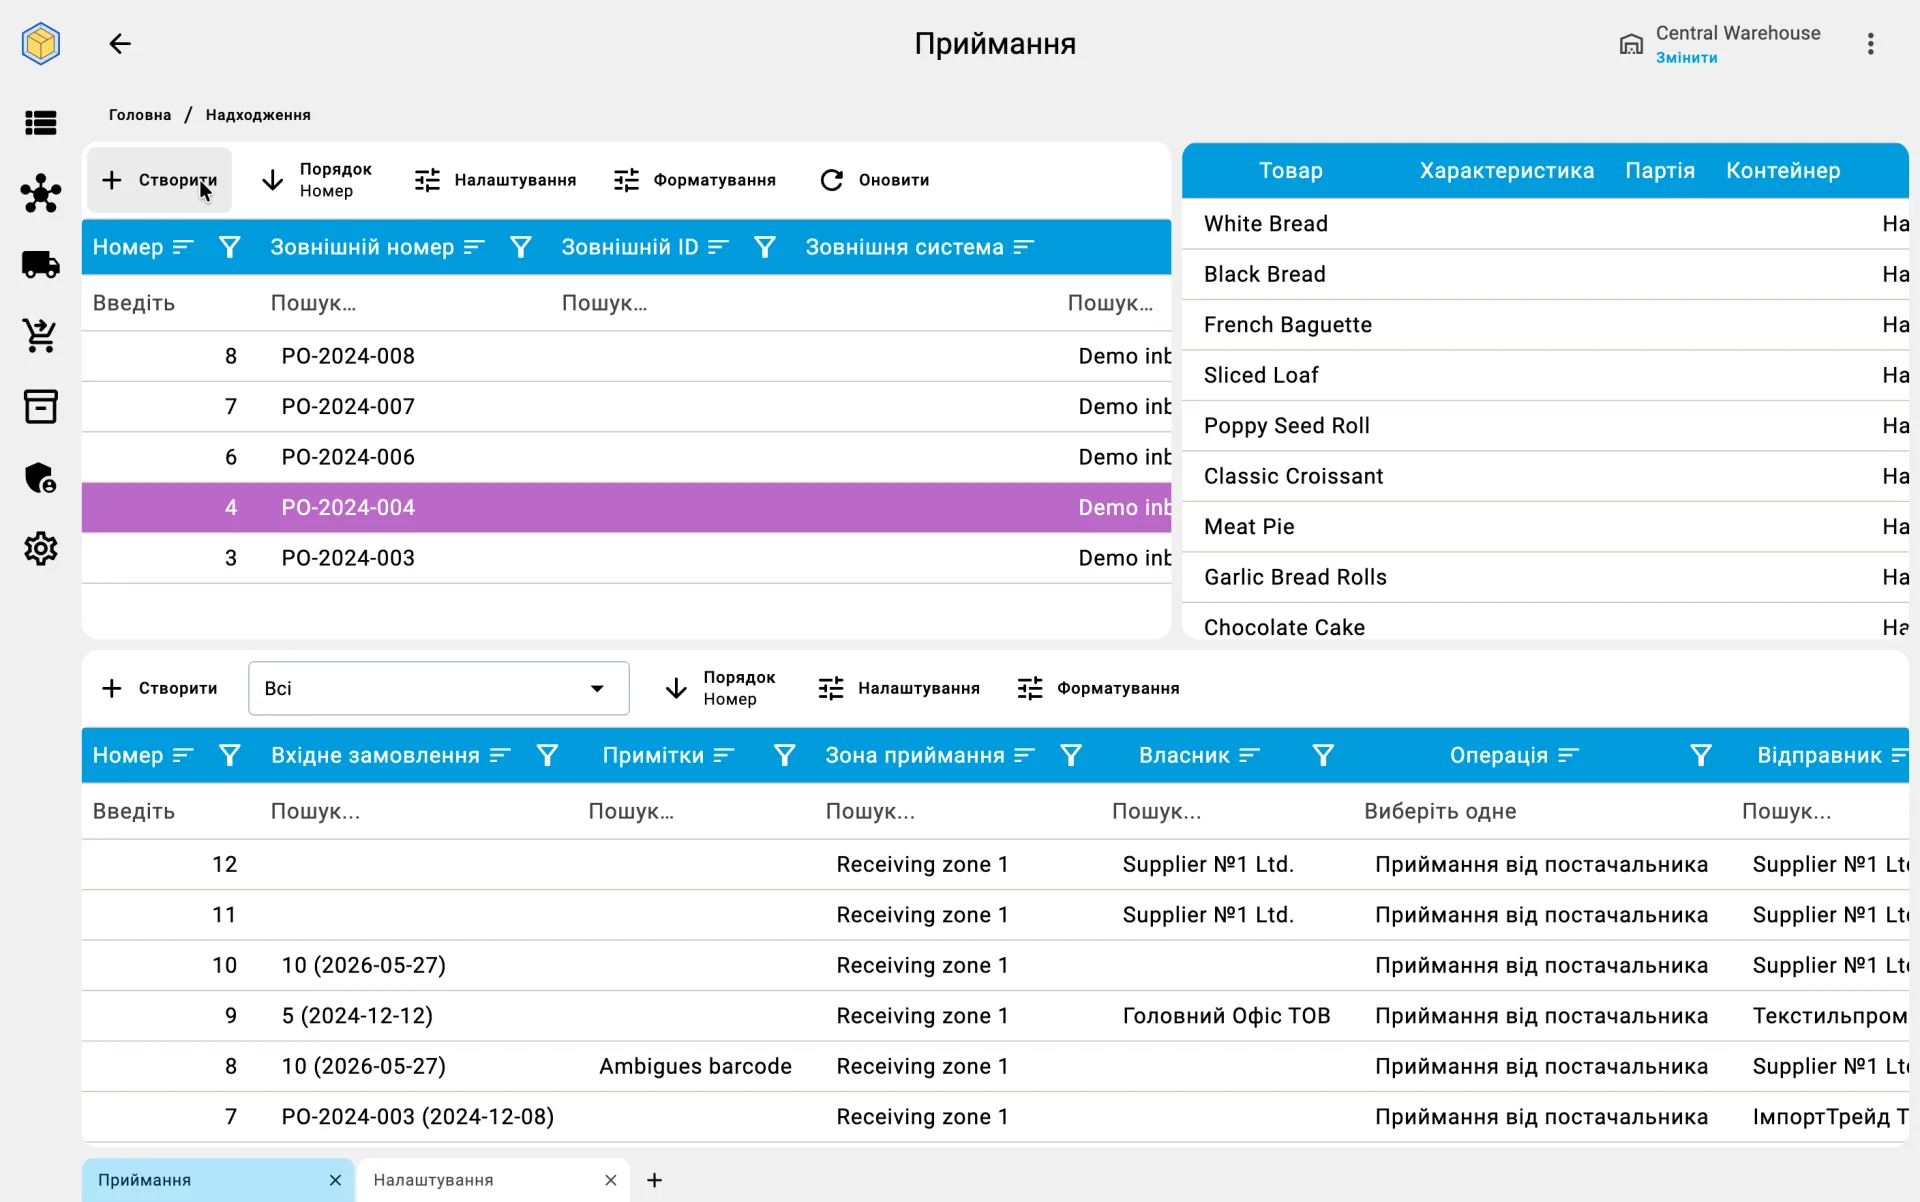This screenshot has width=1920, height=1202.
Task: Open the list view sidebar icon
Action: coord(41,123)
